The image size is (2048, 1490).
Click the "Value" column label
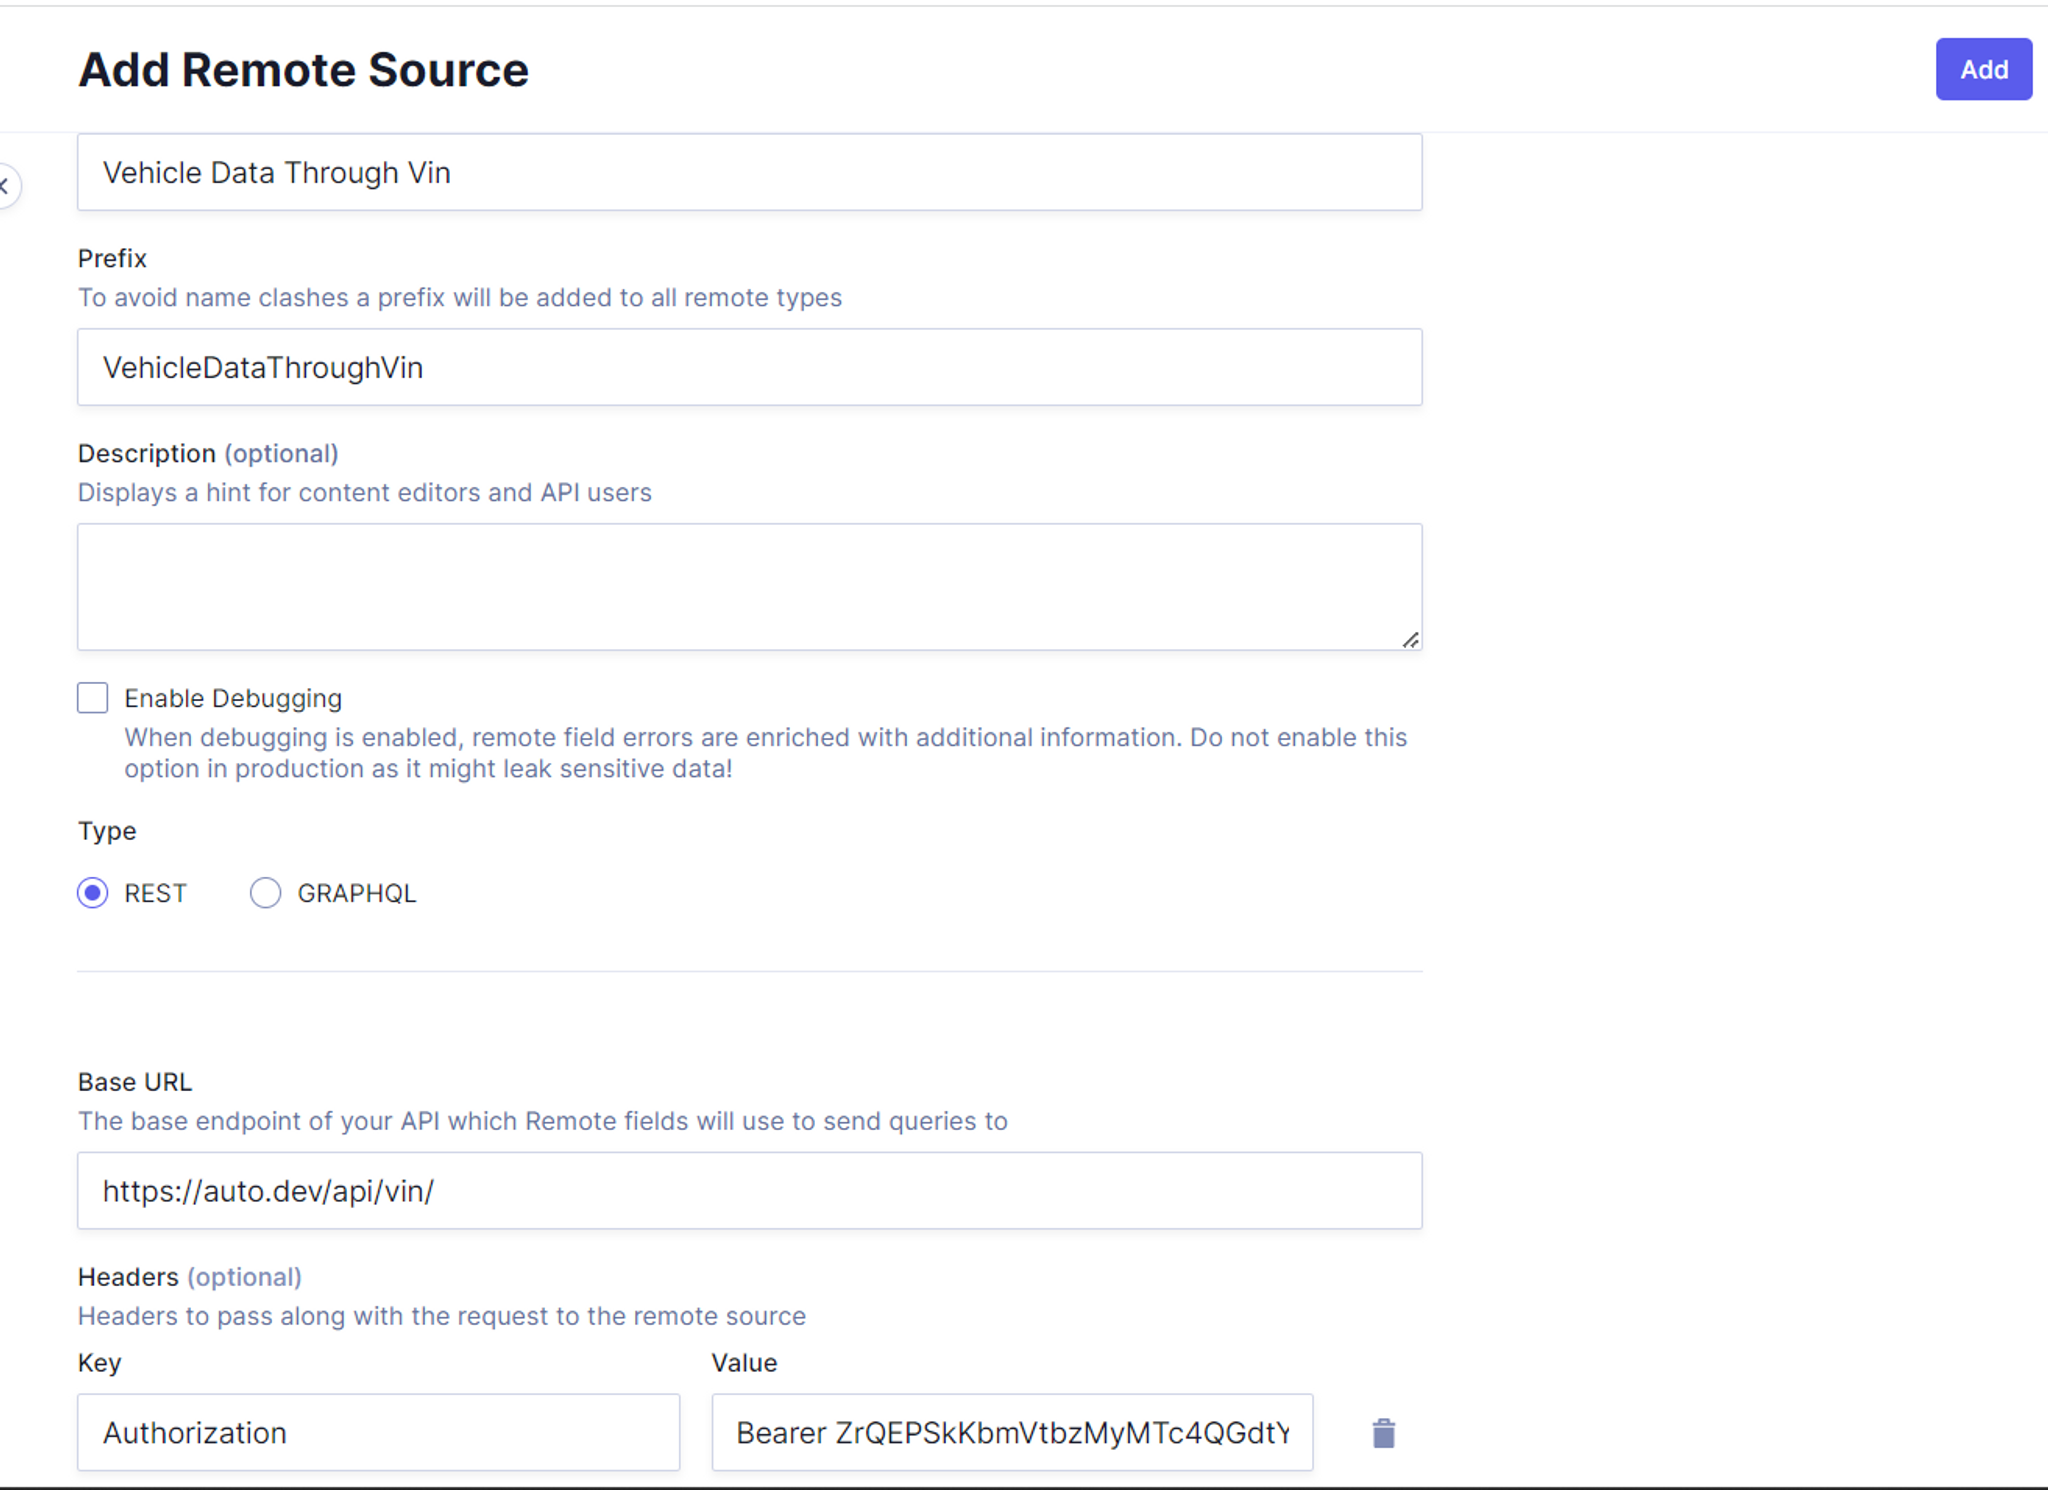(x=744, y=1363)
